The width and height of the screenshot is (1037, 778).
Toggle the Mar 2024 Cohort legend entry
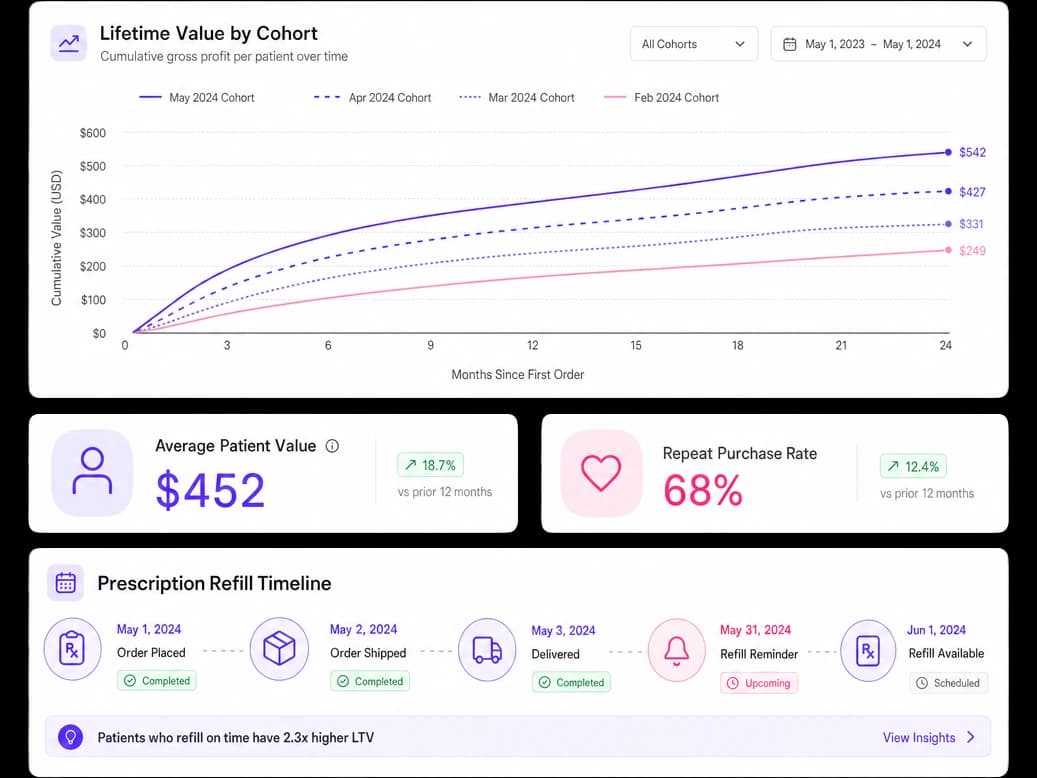point(517,98)
